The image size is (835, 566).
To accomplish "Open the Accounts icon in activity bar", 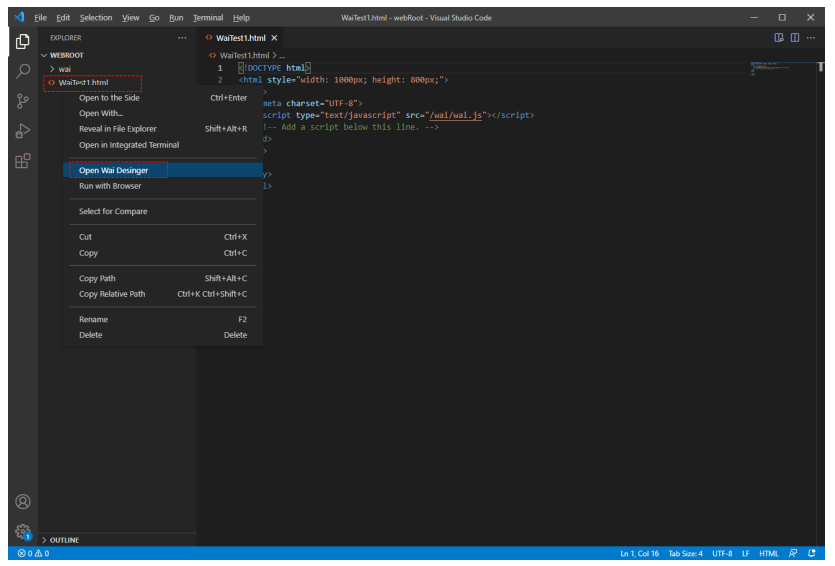I will click(x=22, y=501).
